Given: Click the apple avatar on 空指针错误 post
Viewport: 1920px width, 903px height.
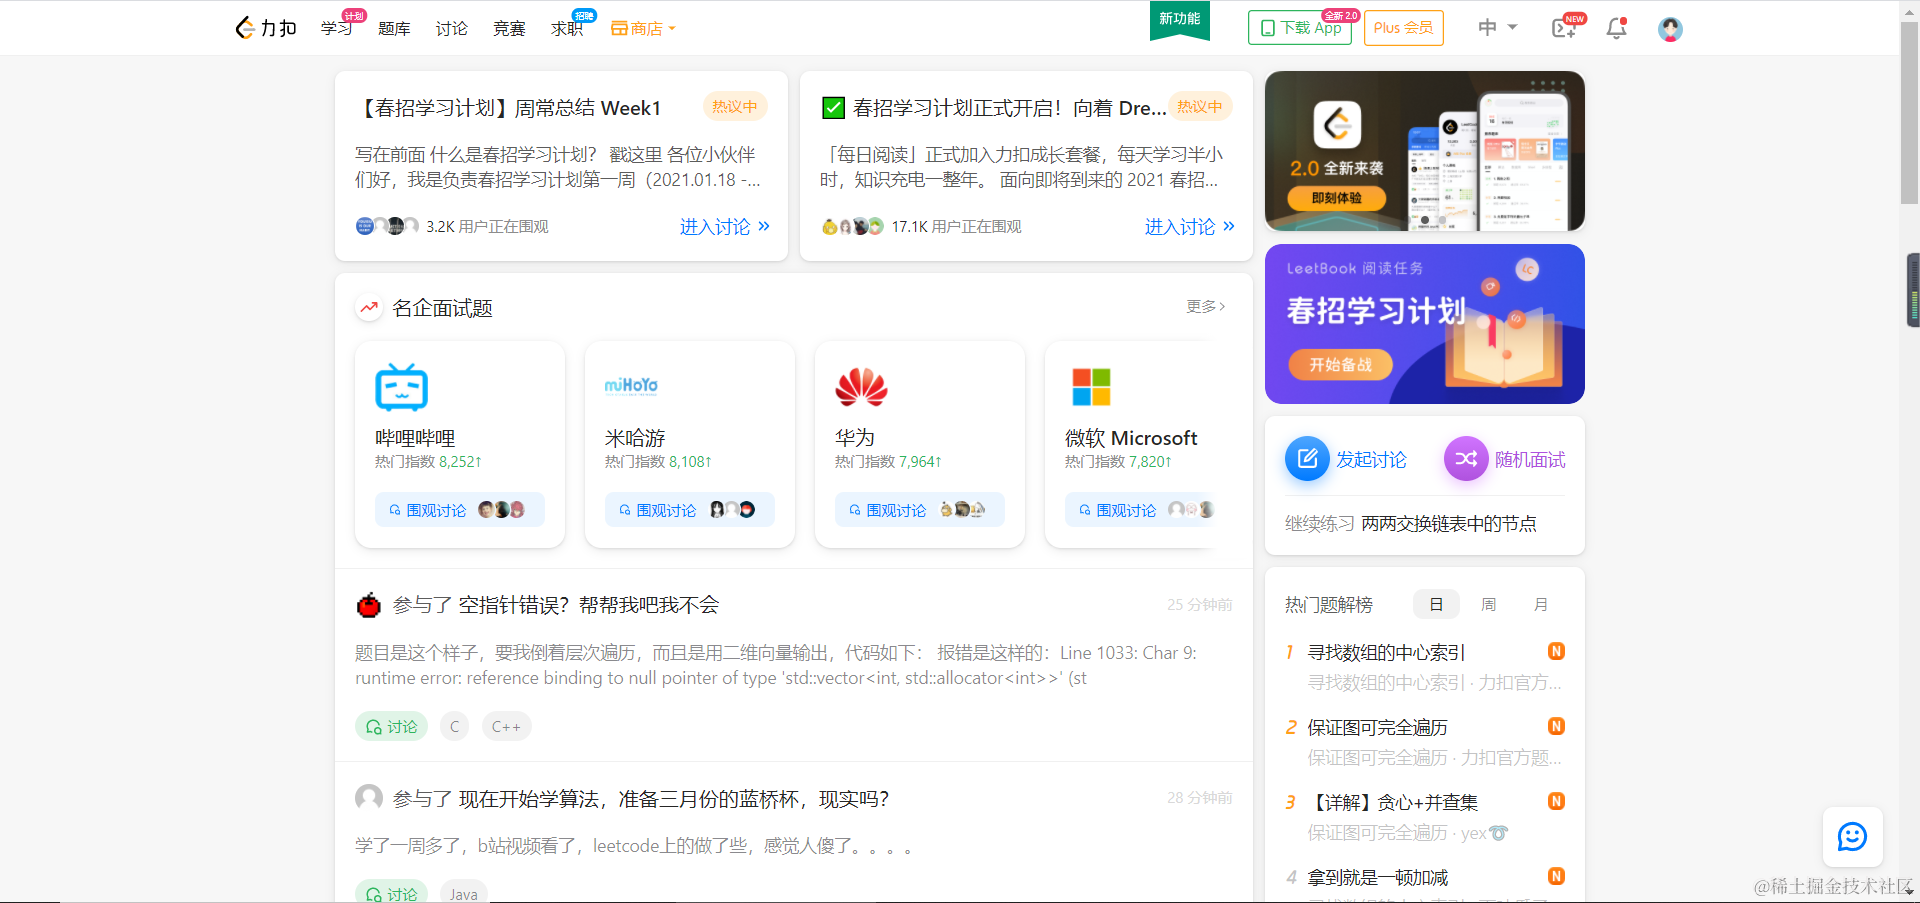Looking at the screenshot, I should click(369, 605).
